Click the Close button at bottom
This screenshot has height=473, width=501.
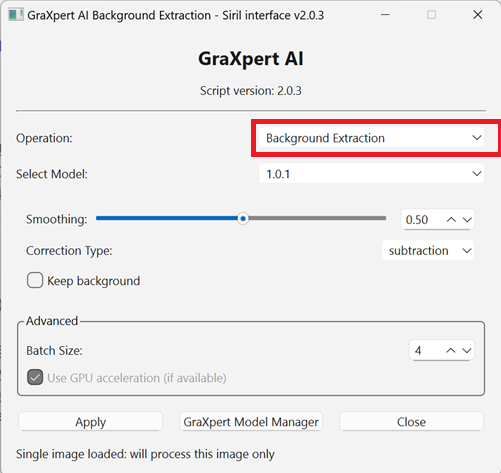411,422
